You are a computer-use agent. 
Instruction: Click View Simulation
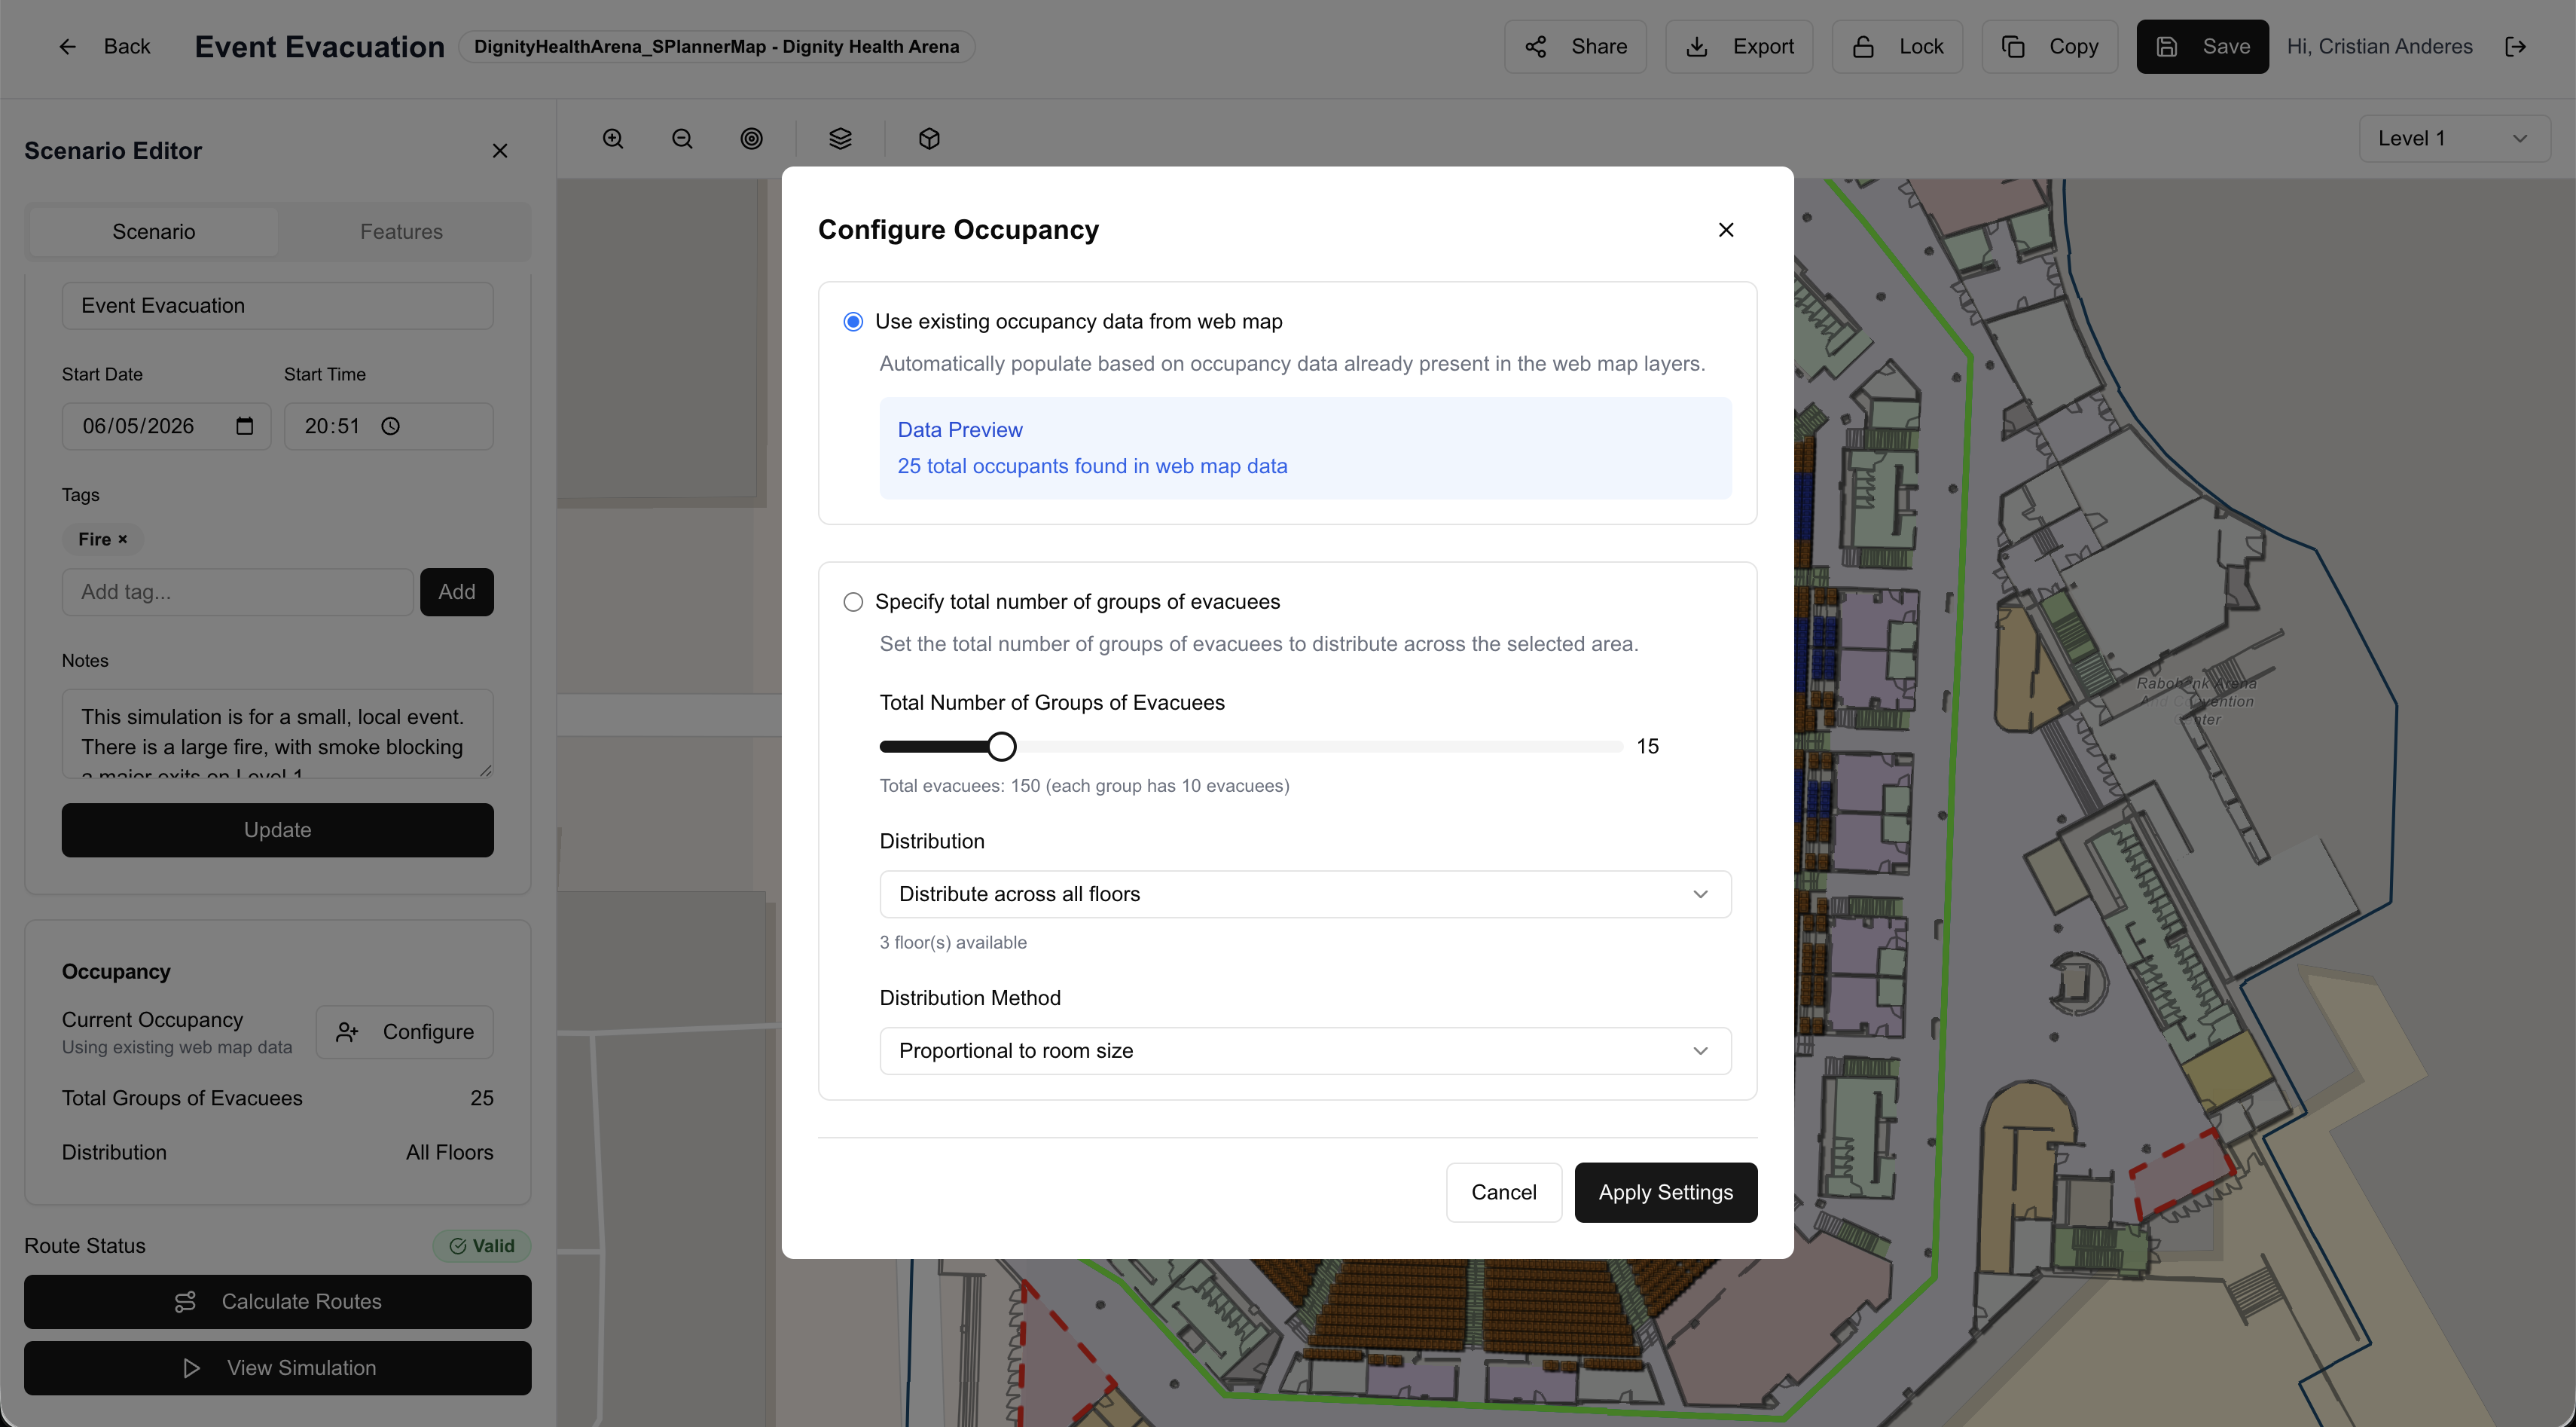[x=277, y=1368]
